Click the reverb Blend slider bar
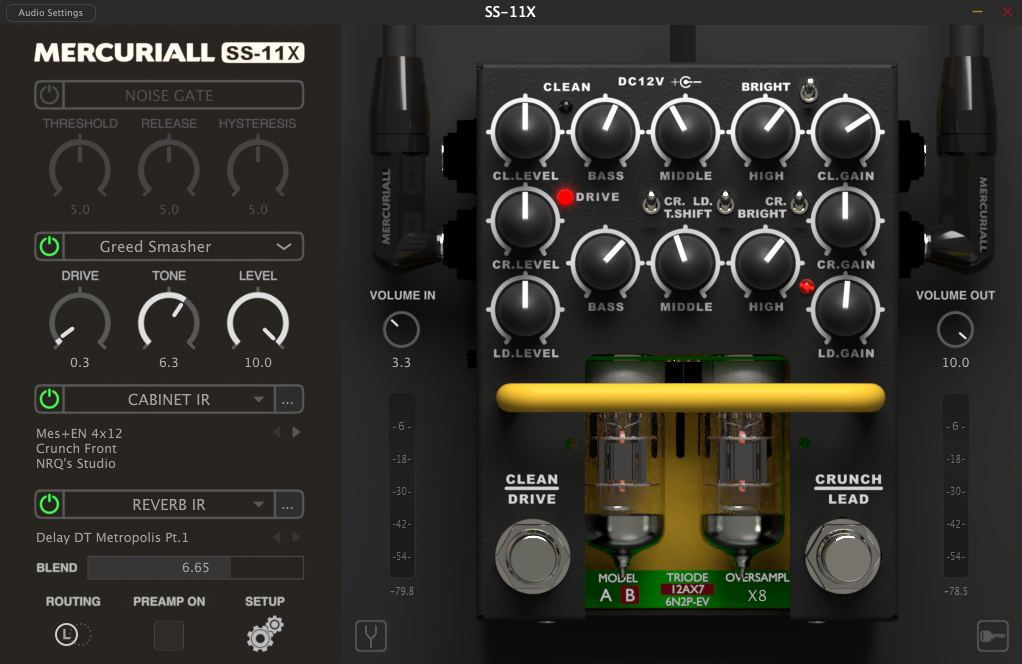1022x664 pixels. click(x=196, y=568)
